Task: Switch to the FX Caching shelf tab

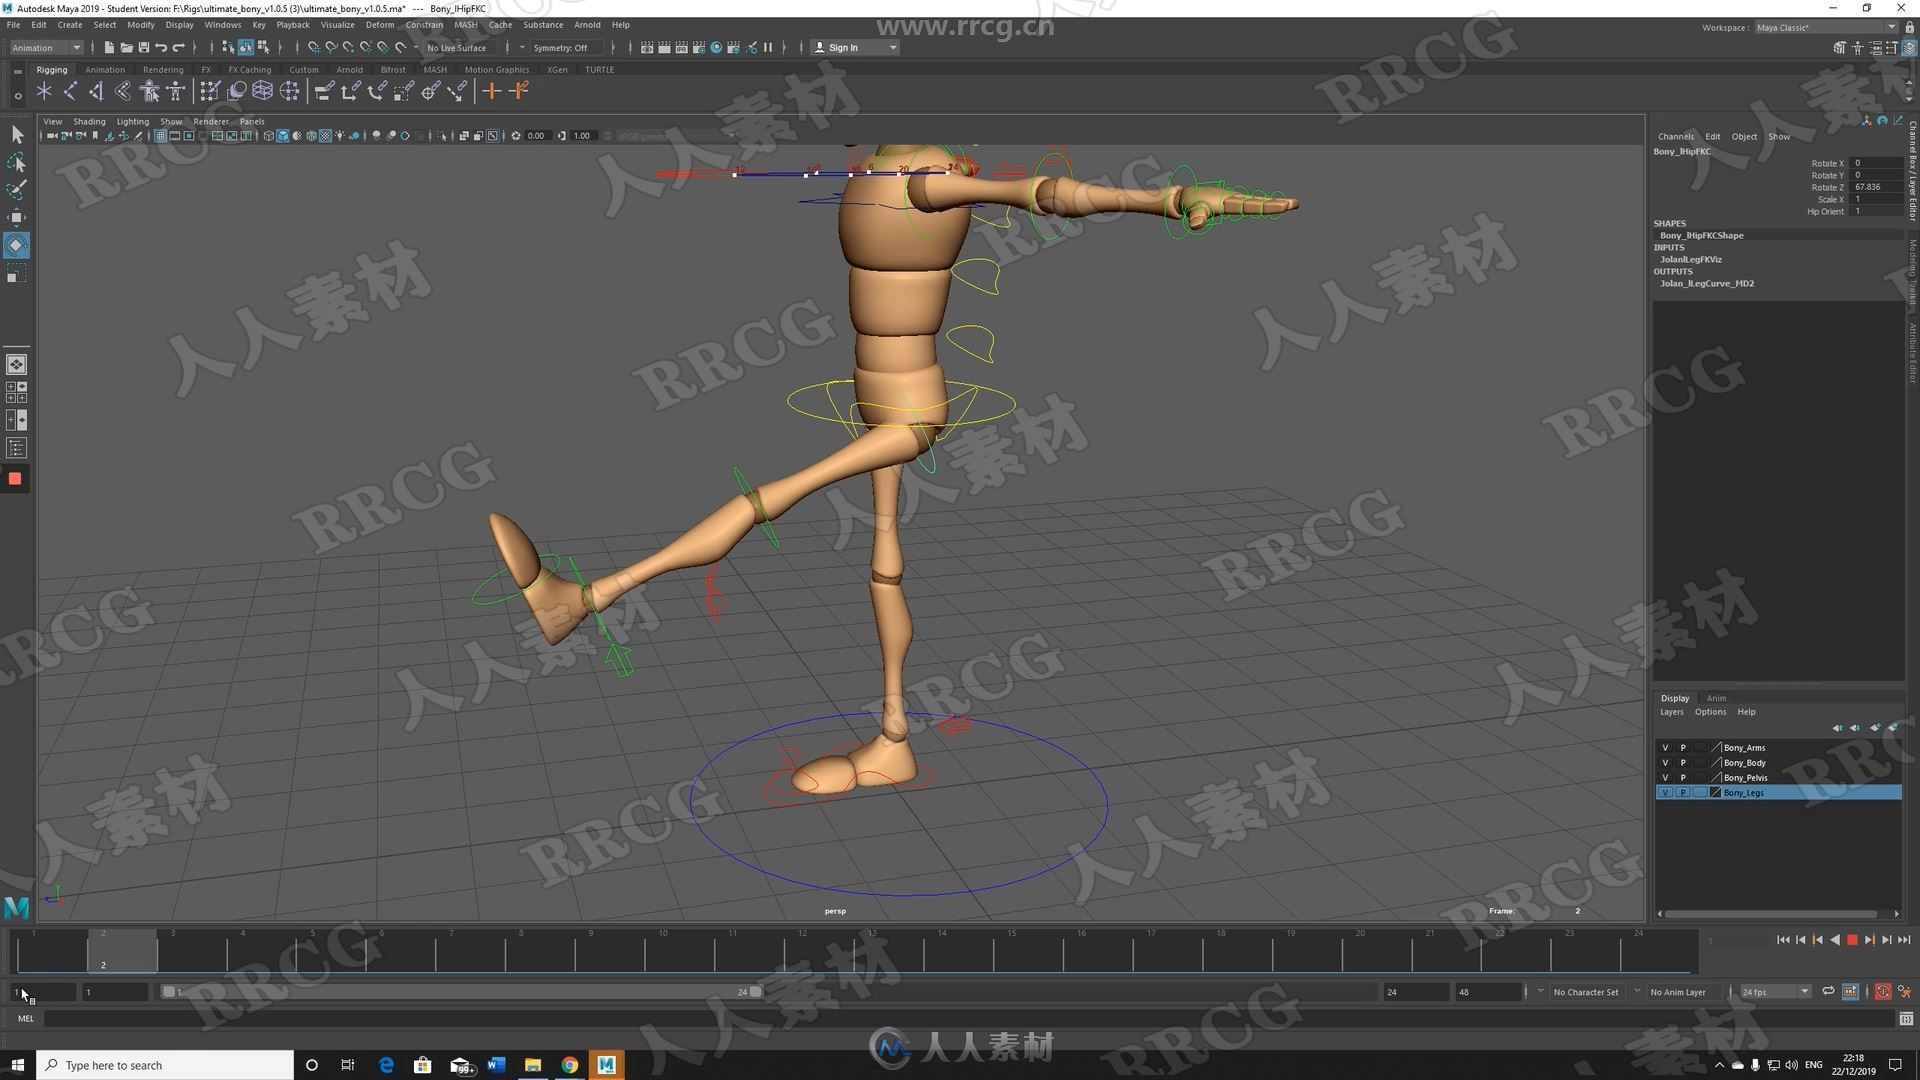Action: click(x=249, y=70)
